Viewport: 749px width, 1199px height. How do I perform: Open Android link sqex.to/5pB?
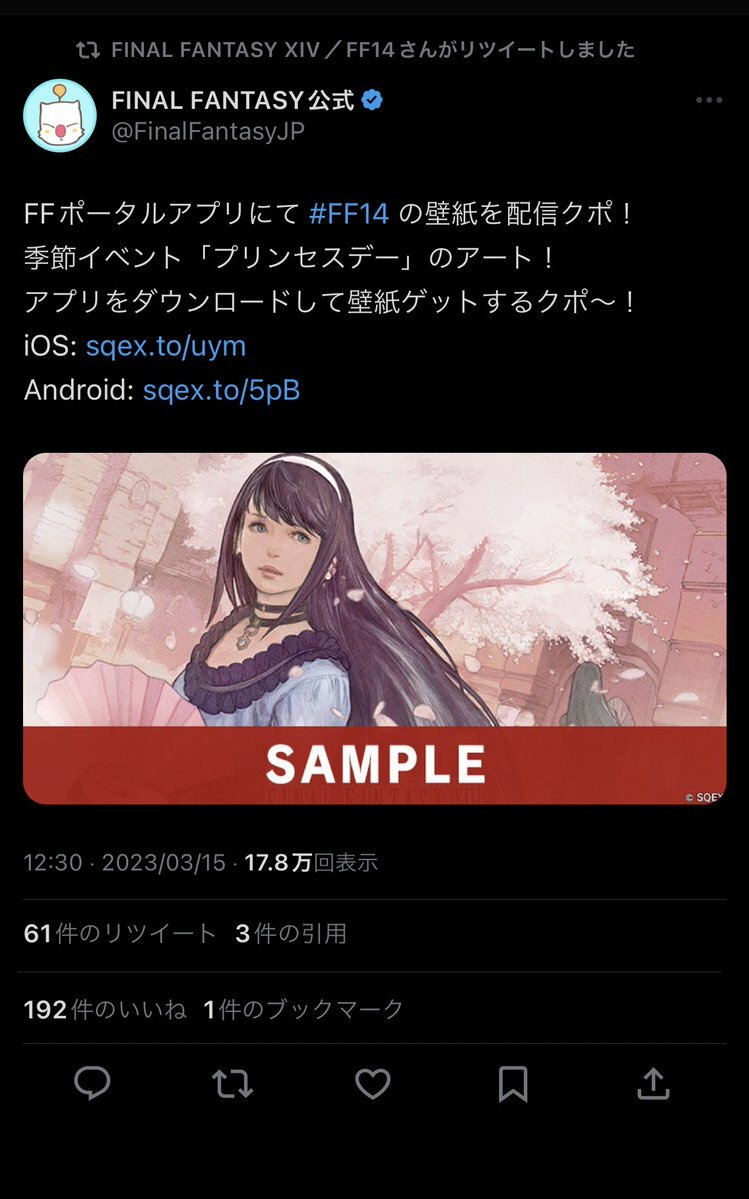(221, 390)
